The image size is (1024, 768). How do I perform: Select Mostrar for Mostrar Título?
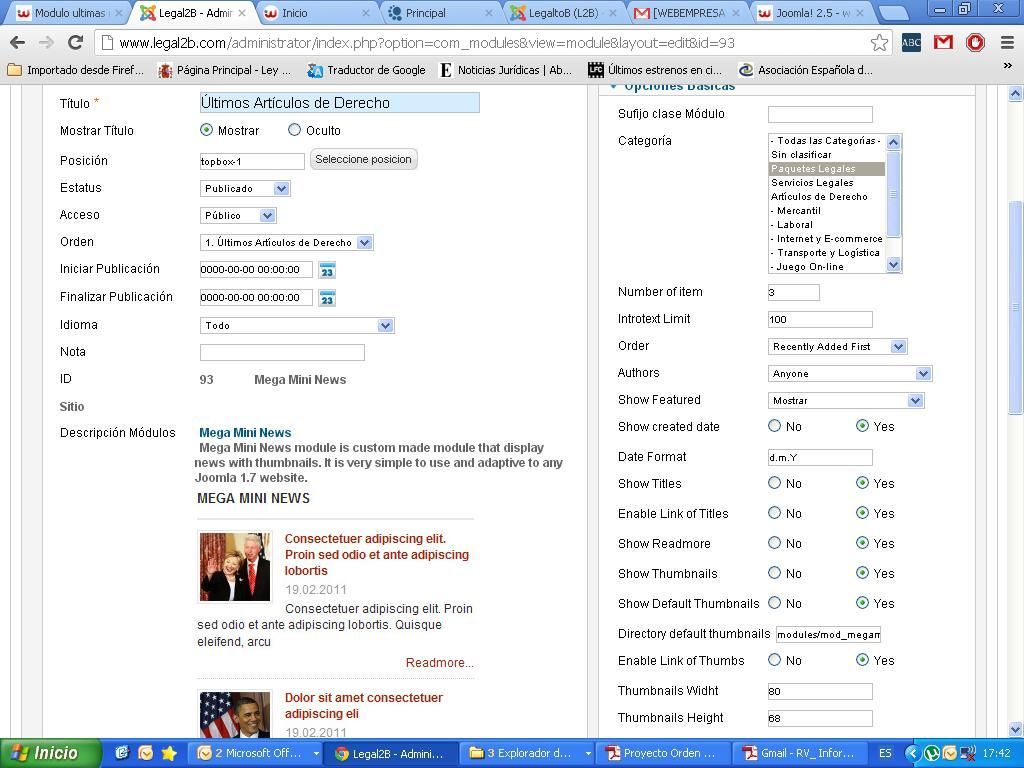tap(206, 130)
